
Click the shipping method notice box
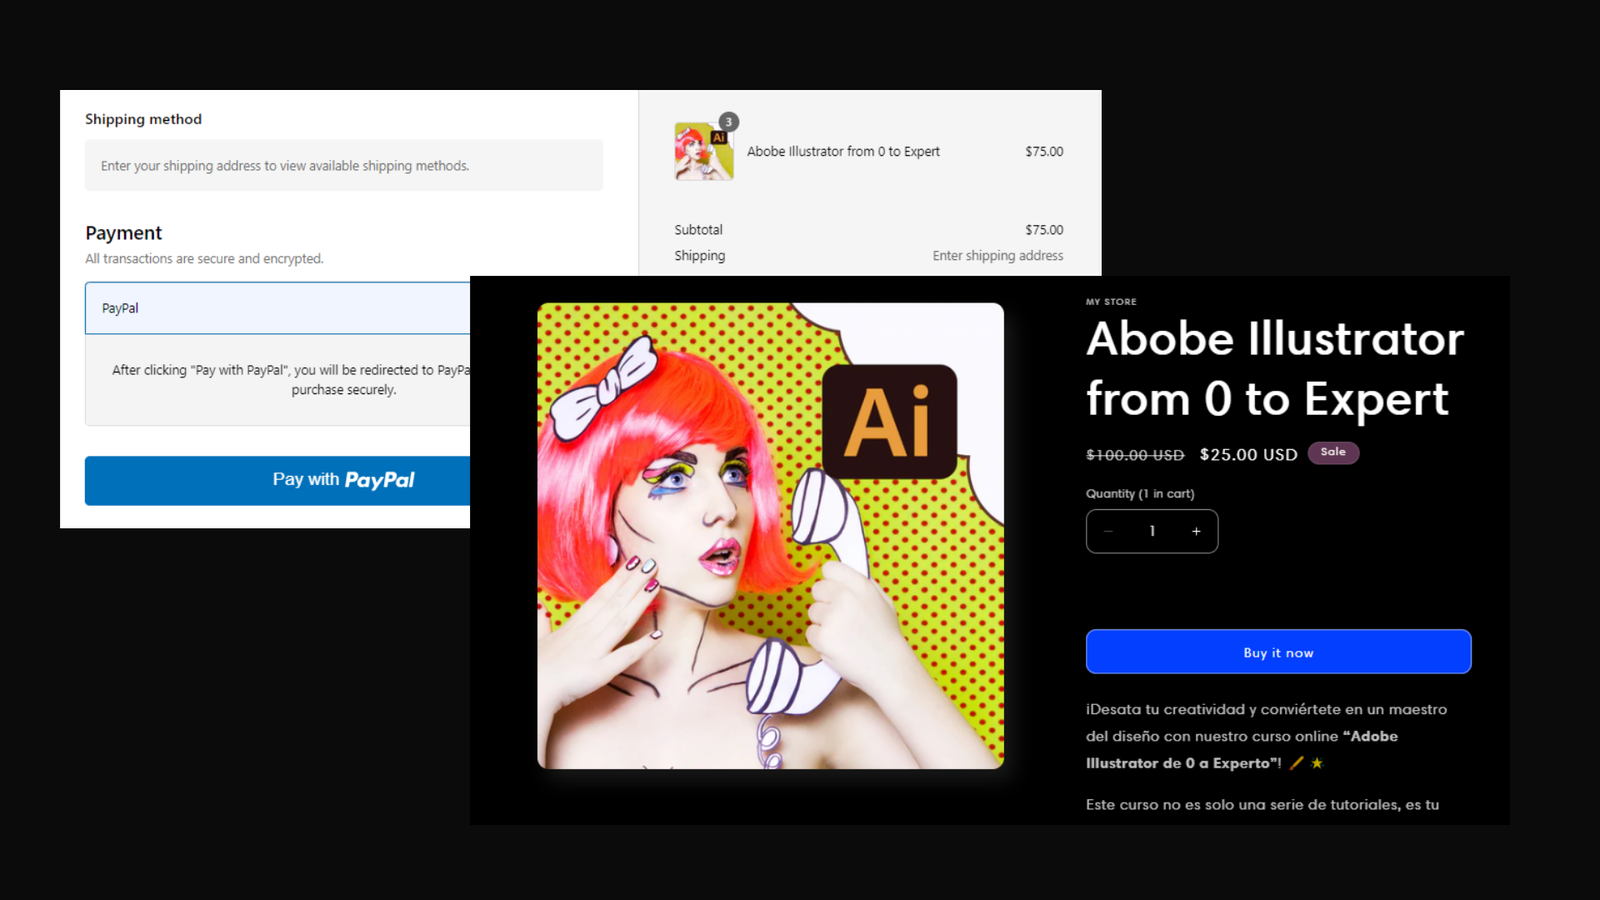coord(344,166)
